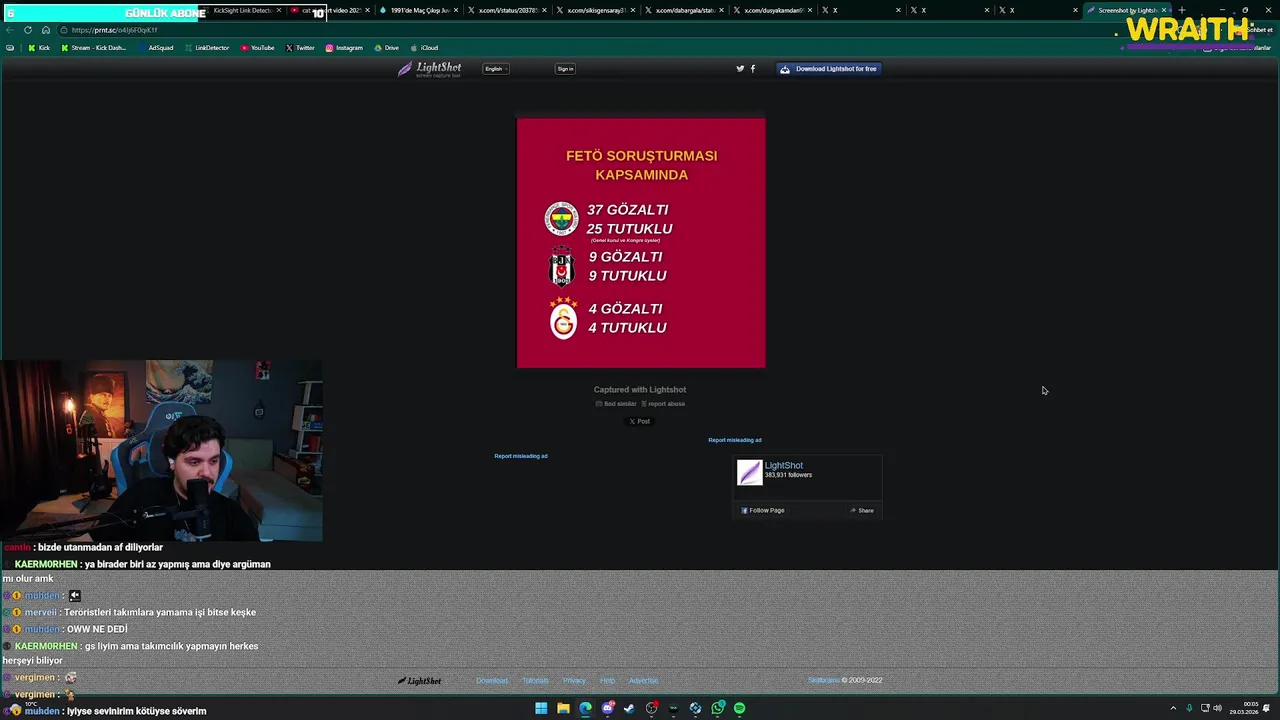This screenshot has height=720, width=1280.
Task: Open File Explorer from the taskbar
Action: 563,708
